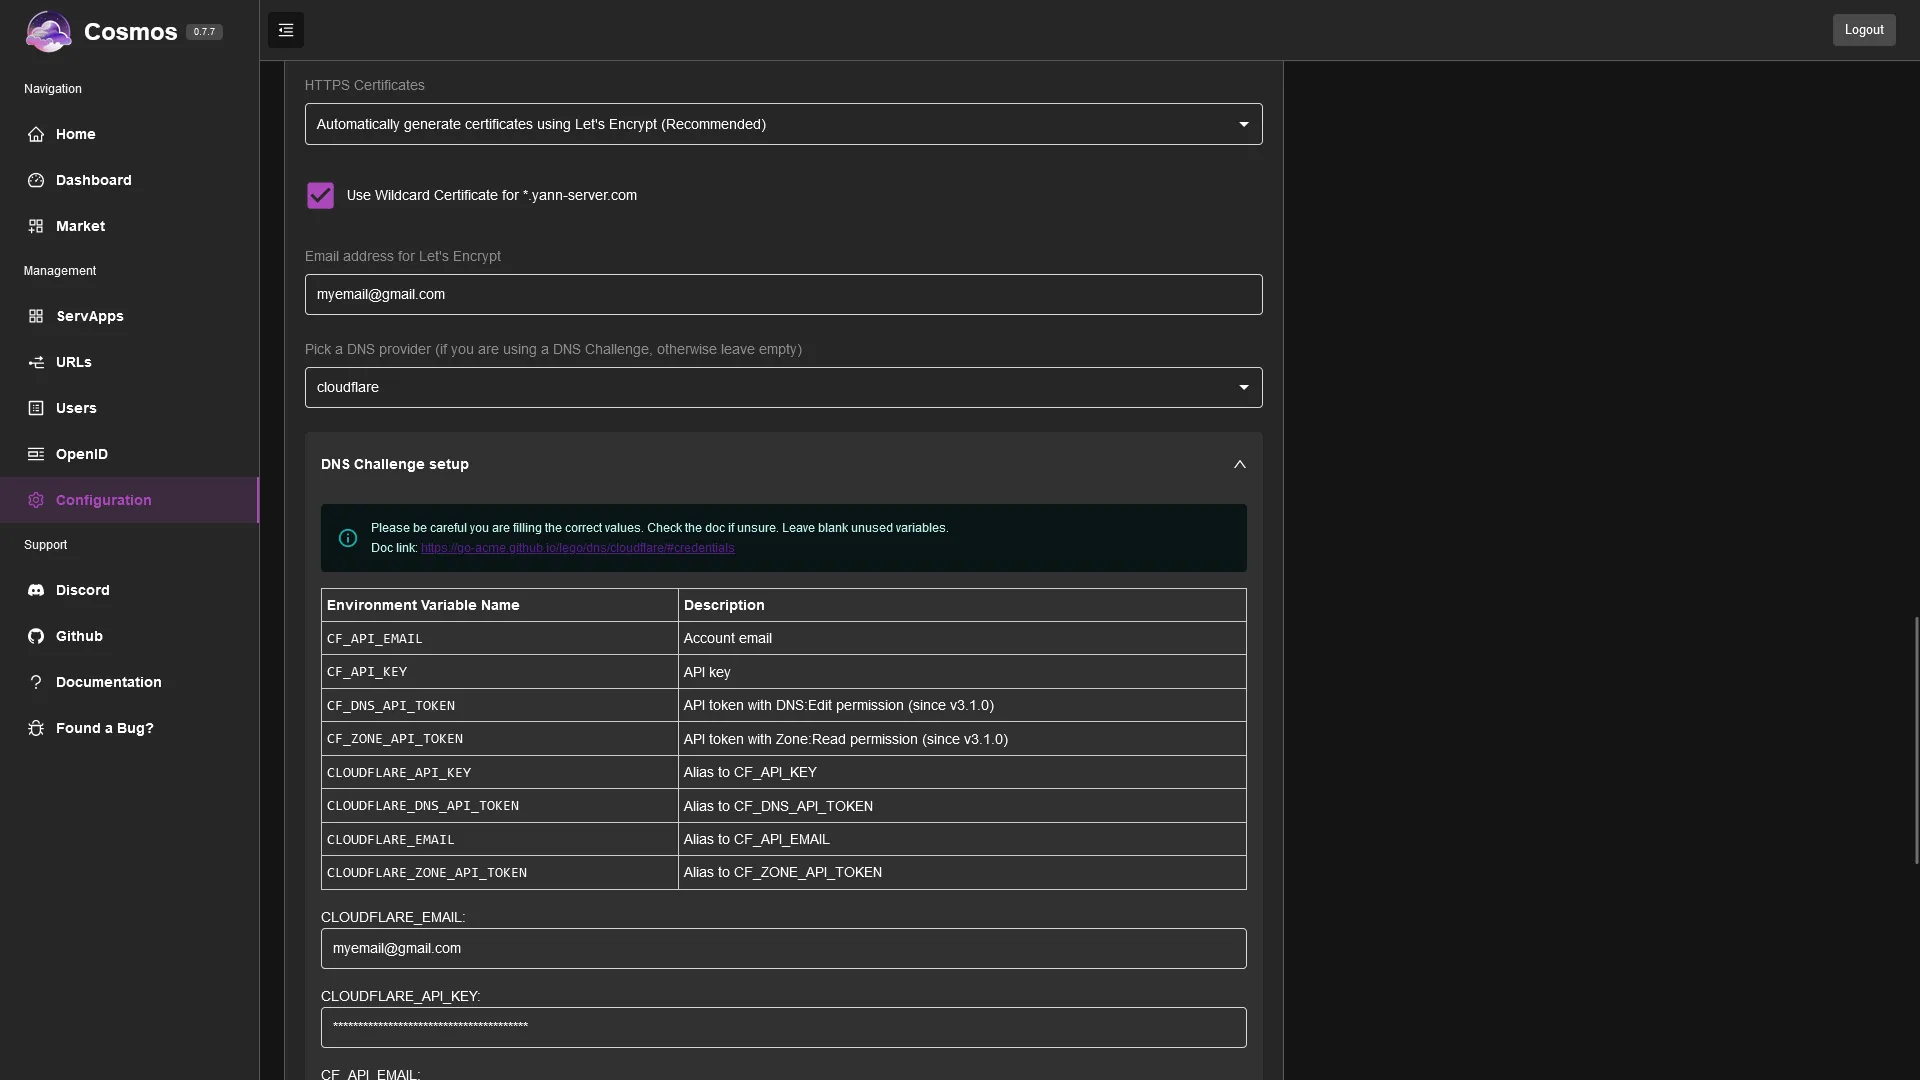The width and height of the screenshot is (1920, 1080).
Task: Open the DNS provider cloudflare dropdown
Action: (783, 387)
